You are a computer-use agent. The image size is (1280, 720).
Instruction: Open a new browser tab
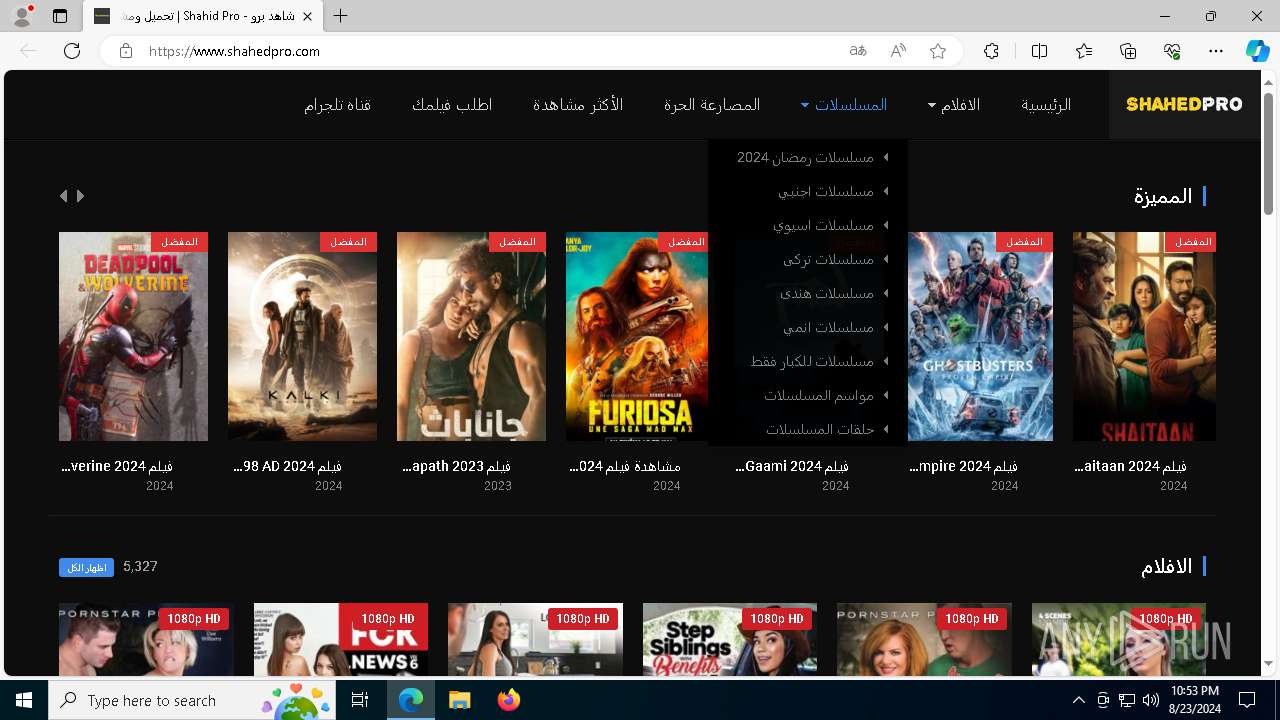point(341,16)
